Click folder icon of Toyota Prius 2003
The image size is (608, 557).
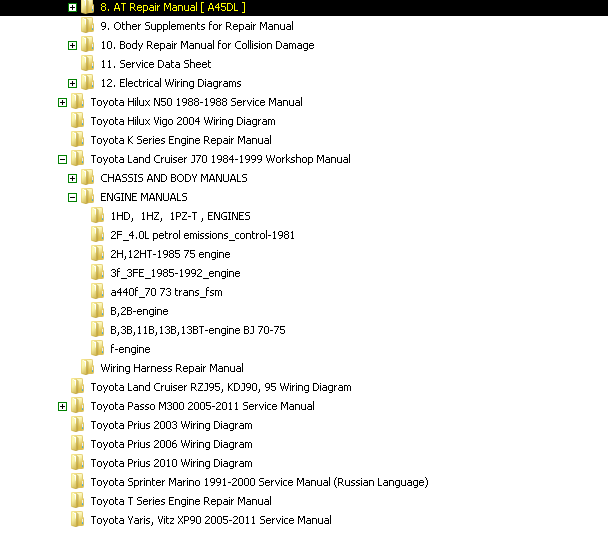pyautogui.click(x=78, y=425)
